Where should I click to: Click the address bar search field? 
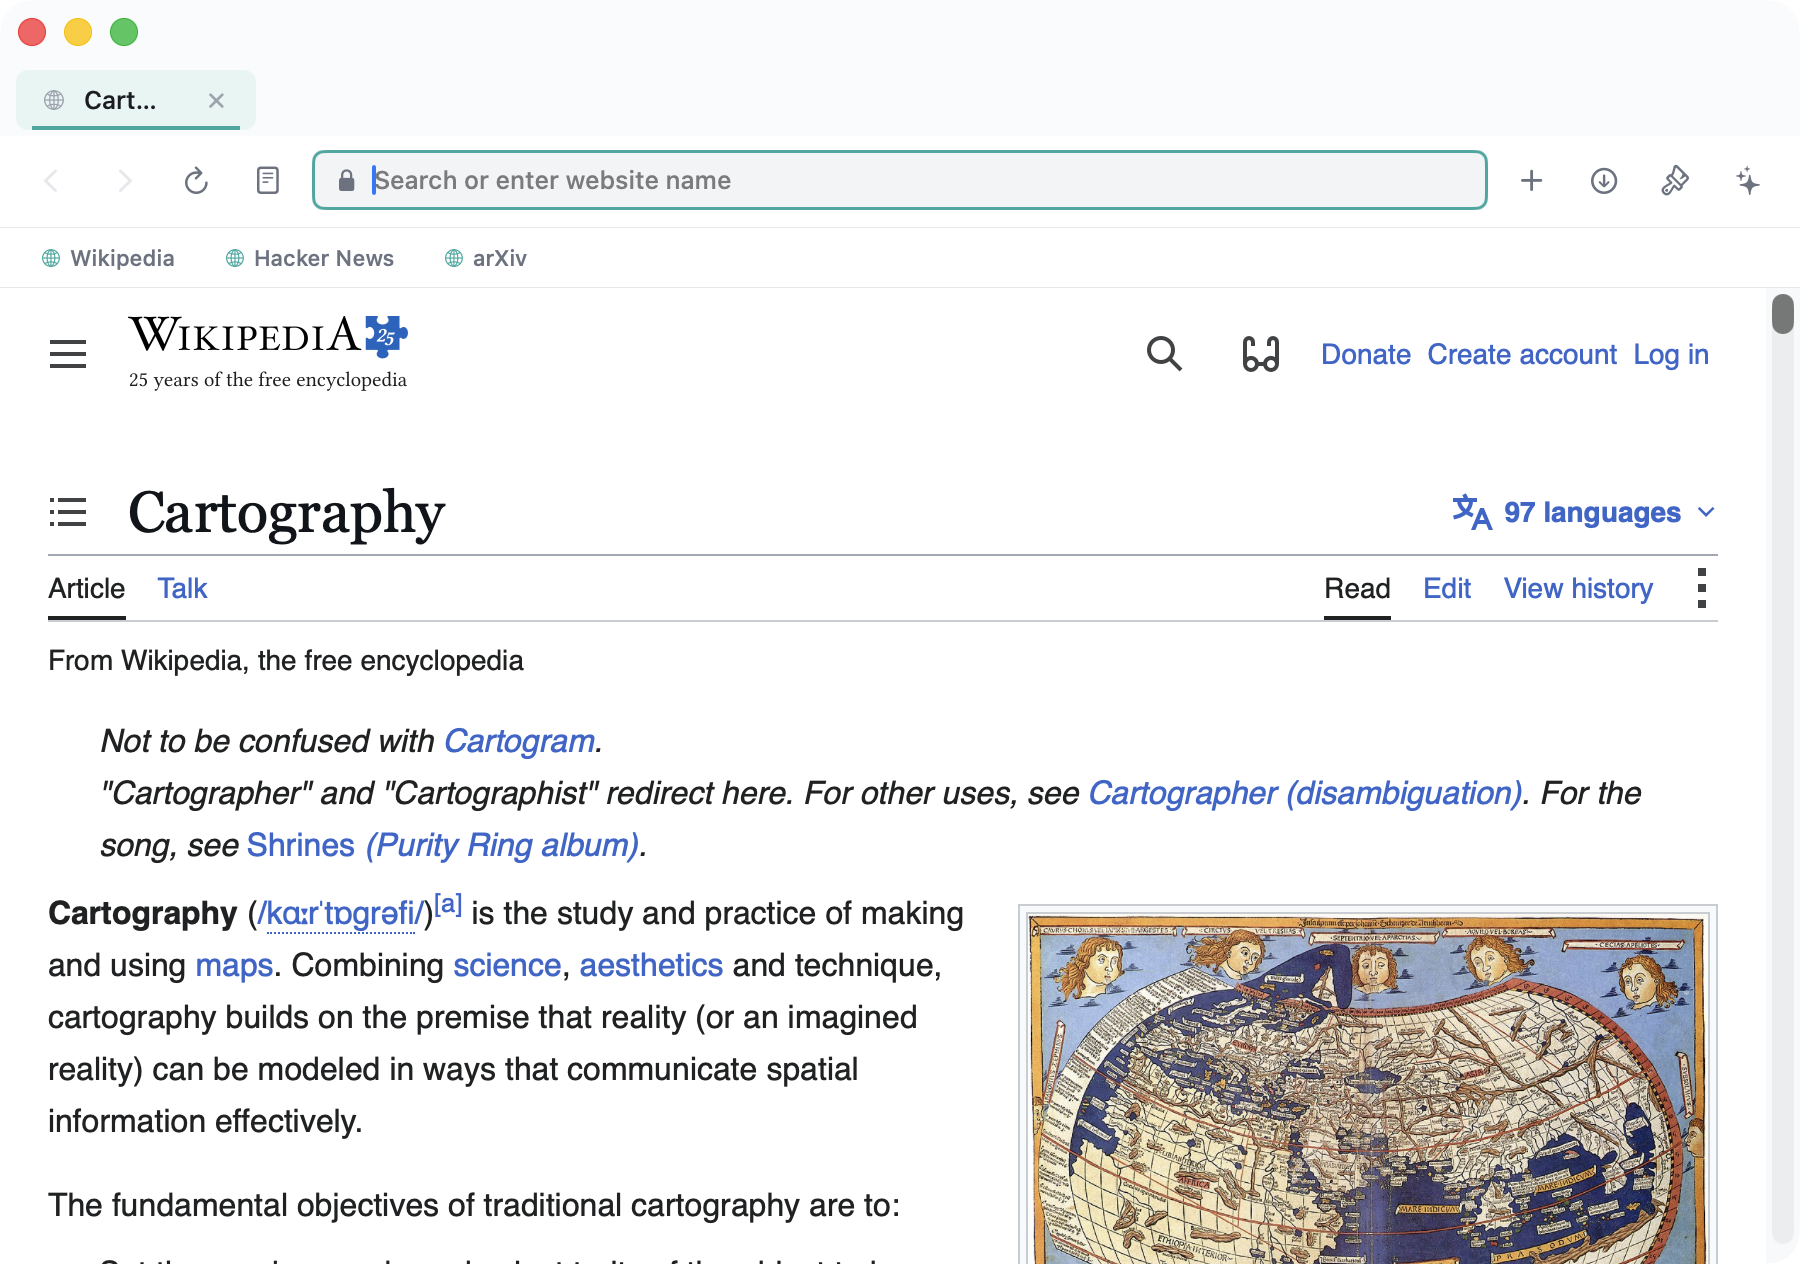tap(900, 181)
